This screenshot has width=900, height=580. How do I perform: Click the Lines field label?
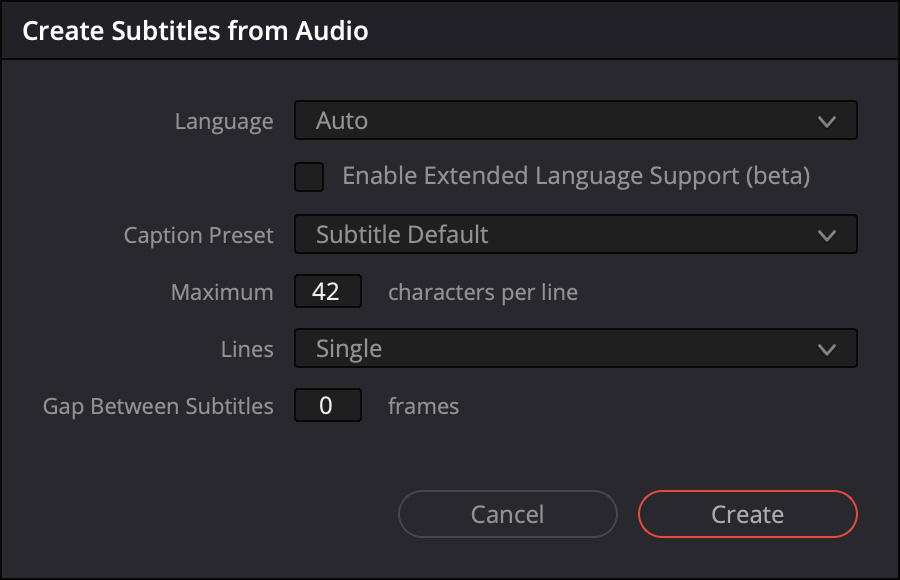pos(246,350)
